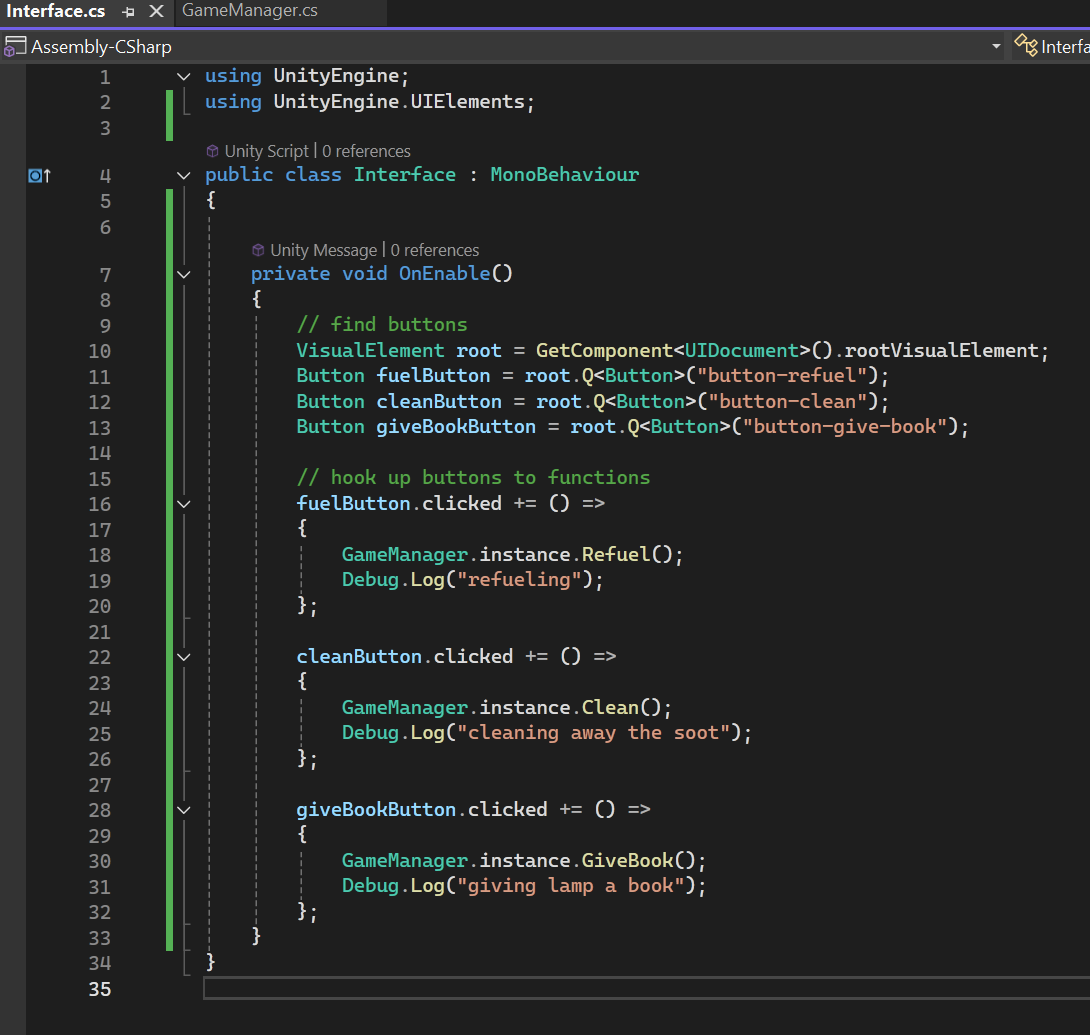Place the cursor on empty line 35
Viewport: 1090px width, 1035px height.
click(646, 988)
